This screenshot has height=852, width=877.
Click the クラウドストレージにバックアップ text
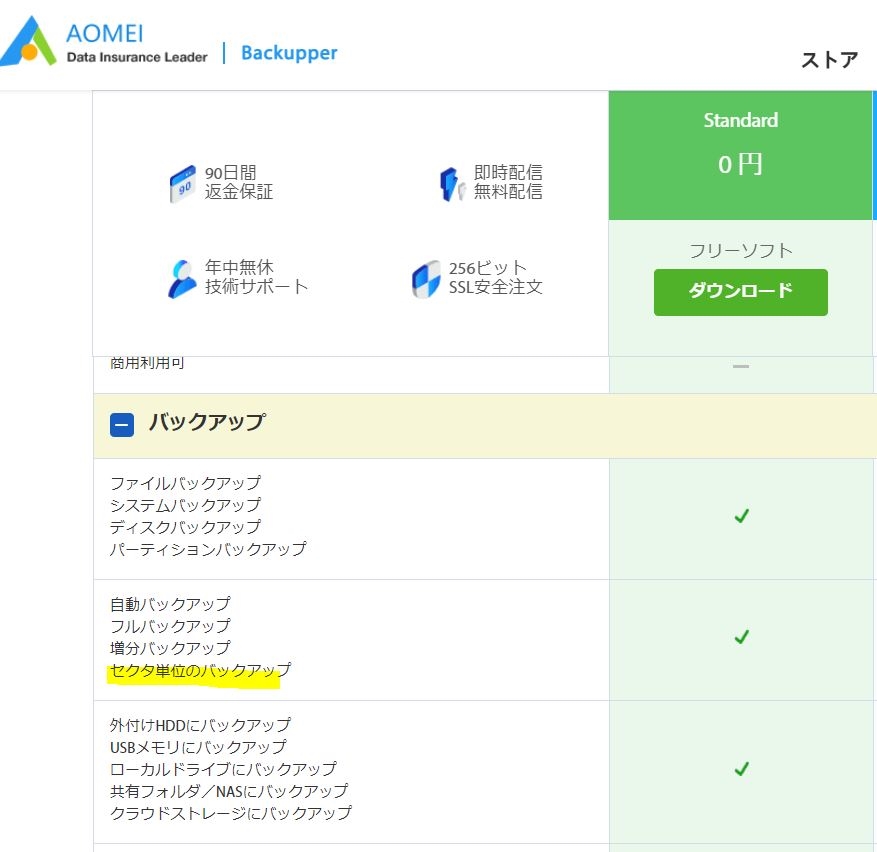click(x=231, y=813)
